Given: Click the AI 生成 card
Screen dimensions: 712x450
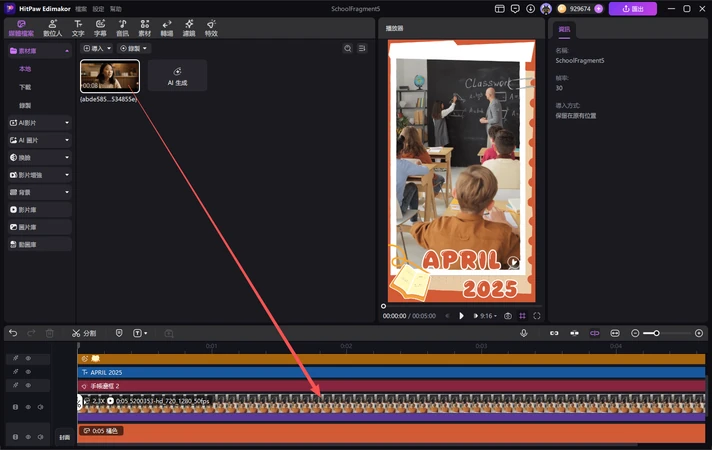Looking at the screenshot, I should (177, 76).
